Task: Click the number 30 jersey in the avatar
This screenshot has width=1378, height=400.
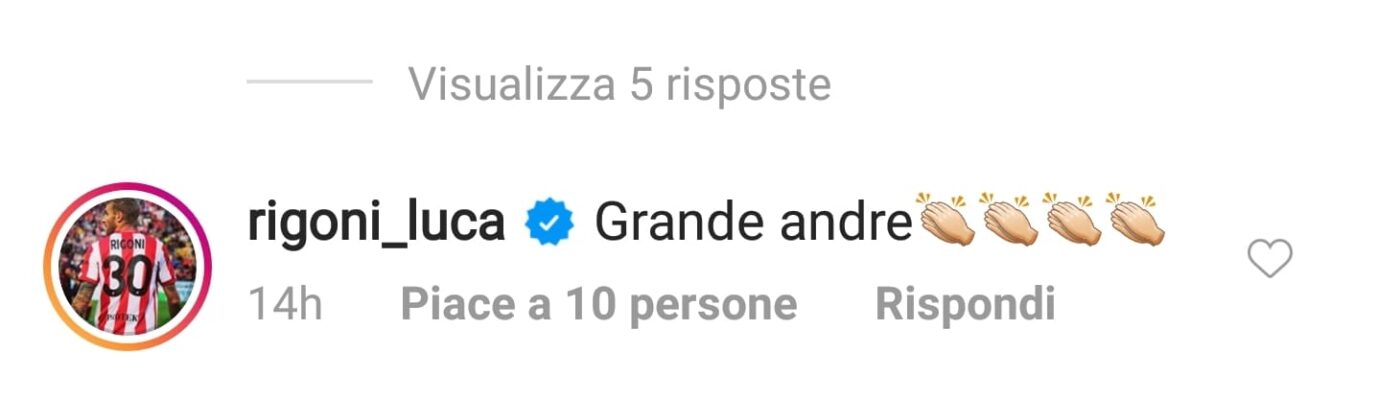Action: (128, 277)
